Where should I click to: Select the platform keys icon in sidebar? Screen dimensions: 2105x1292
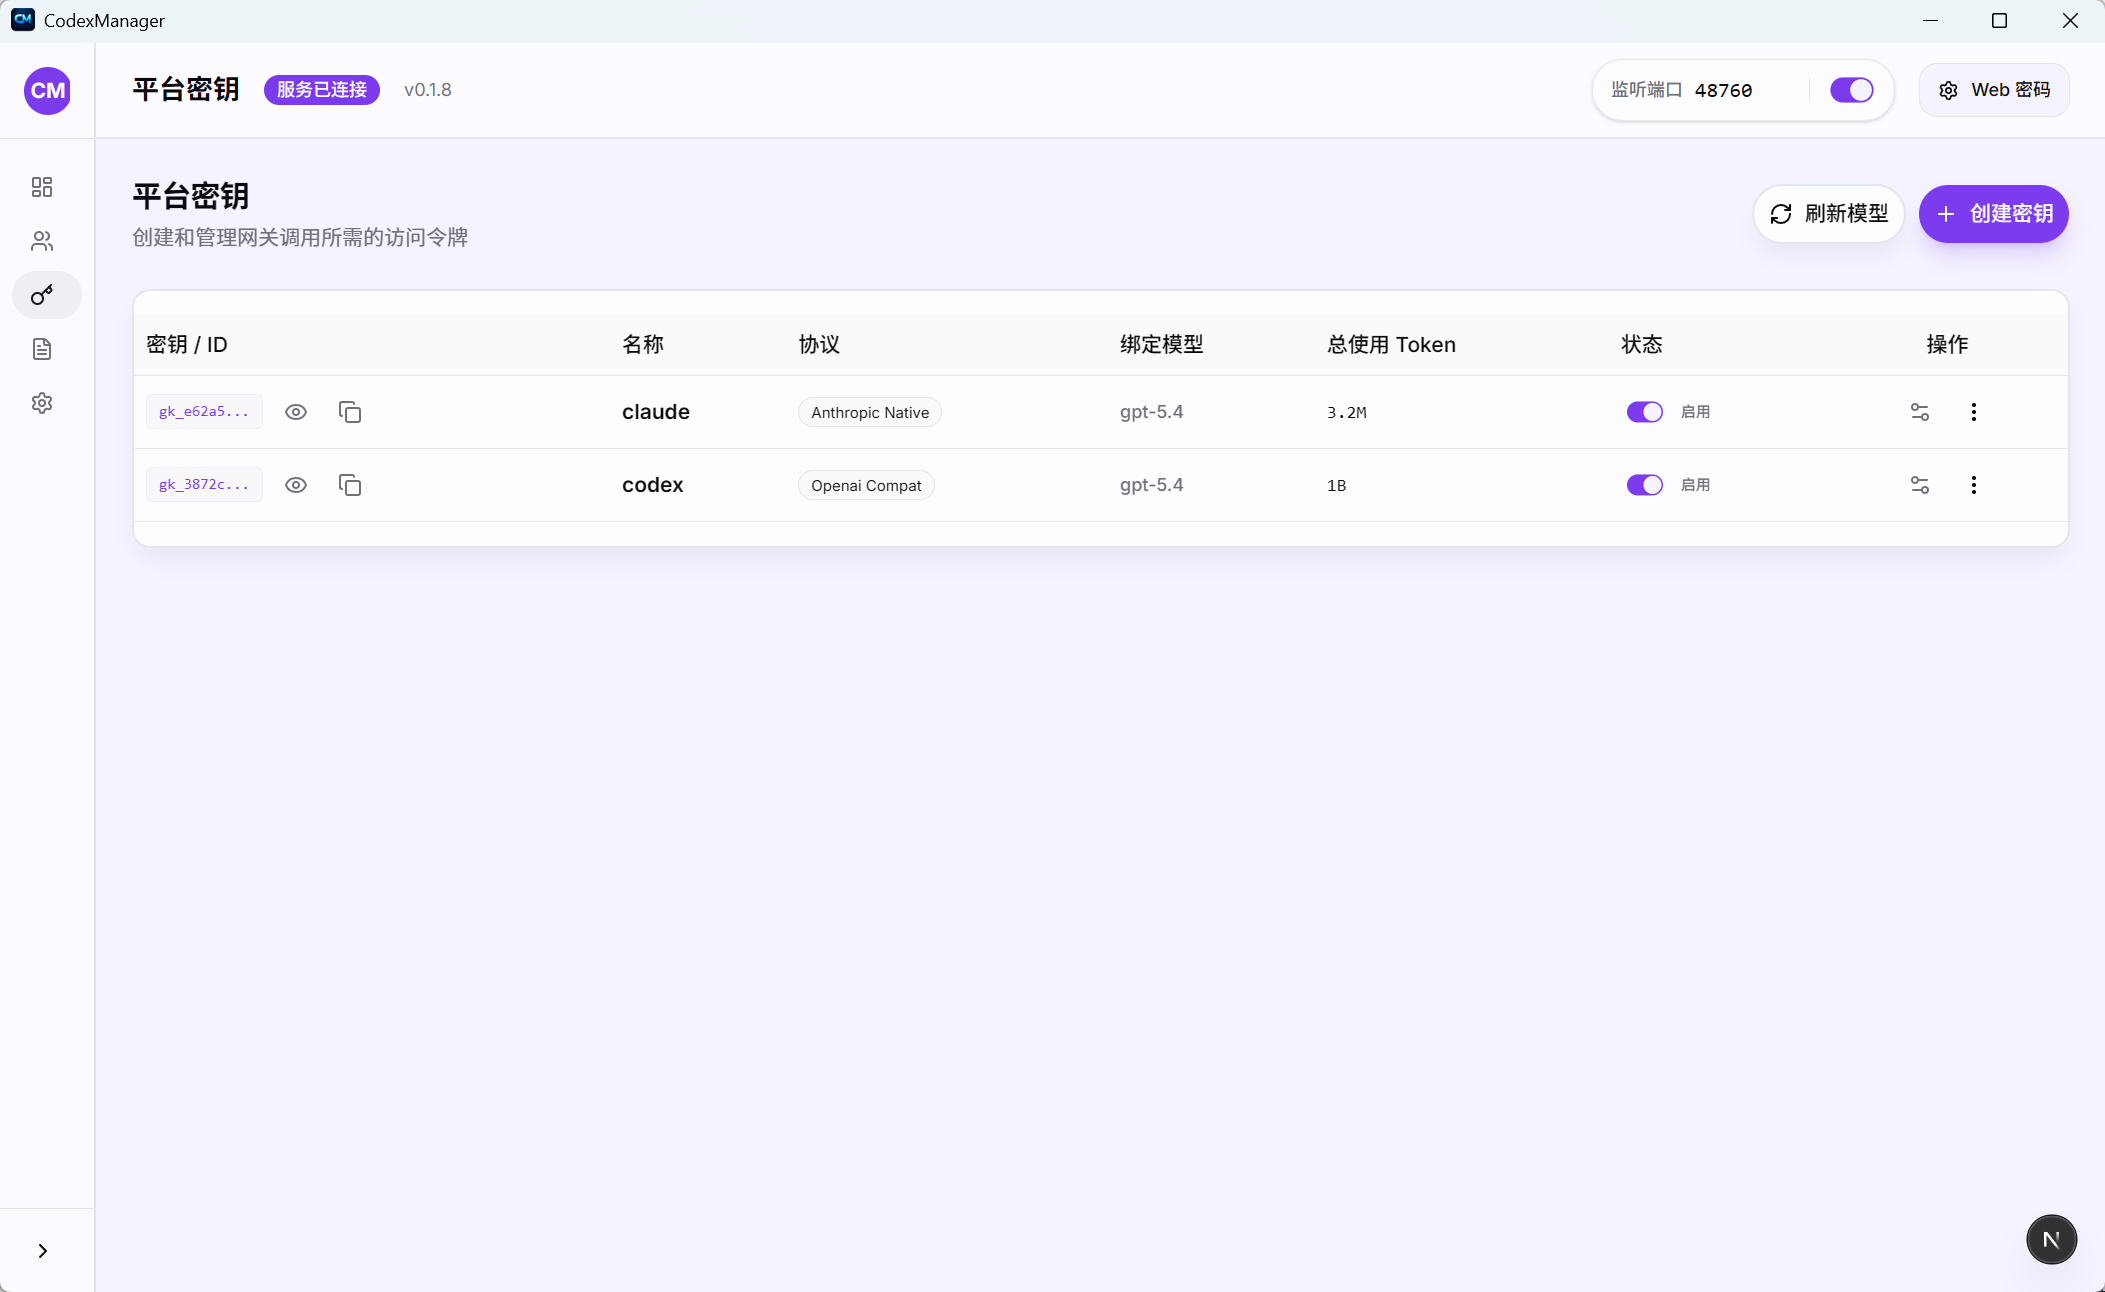(x=42, y=295)
